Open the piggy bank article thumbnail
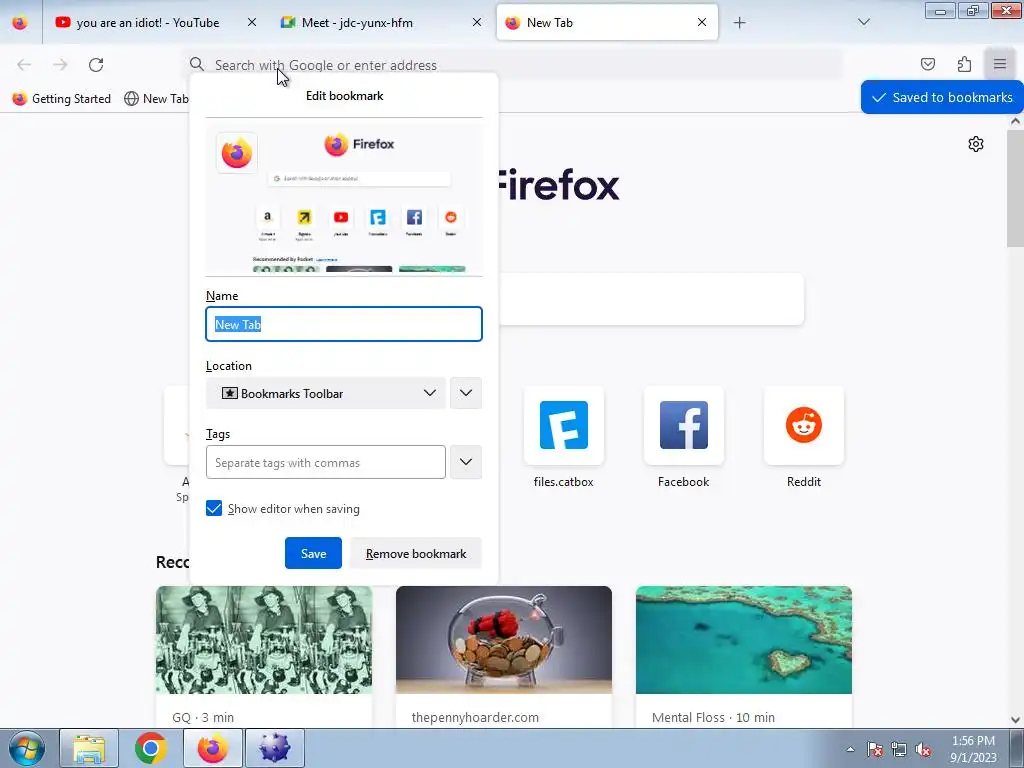The width and height of the screenshot is (1024, 768). [x=504, y=640]
